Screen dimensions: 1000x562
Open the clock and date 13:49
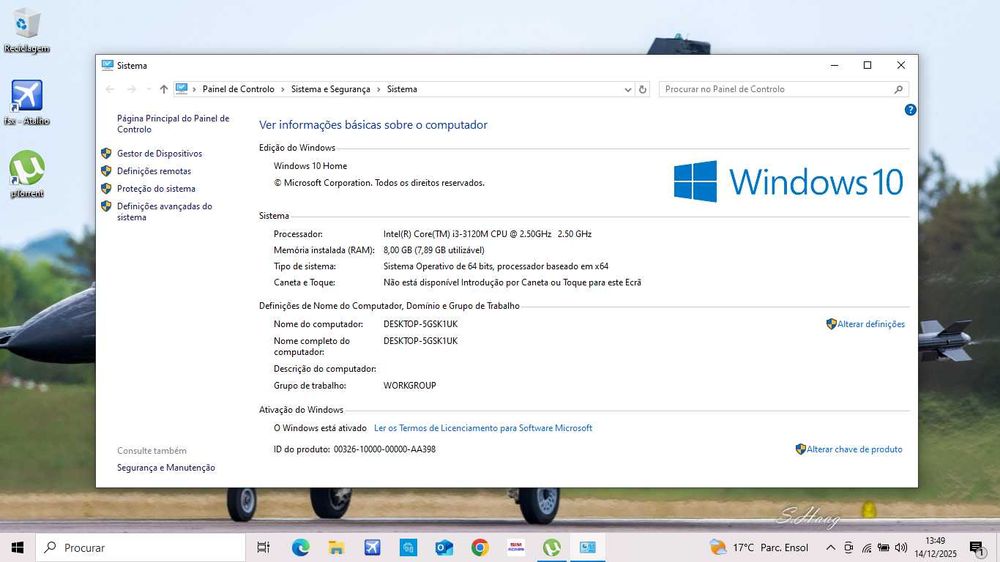point(937,547)
